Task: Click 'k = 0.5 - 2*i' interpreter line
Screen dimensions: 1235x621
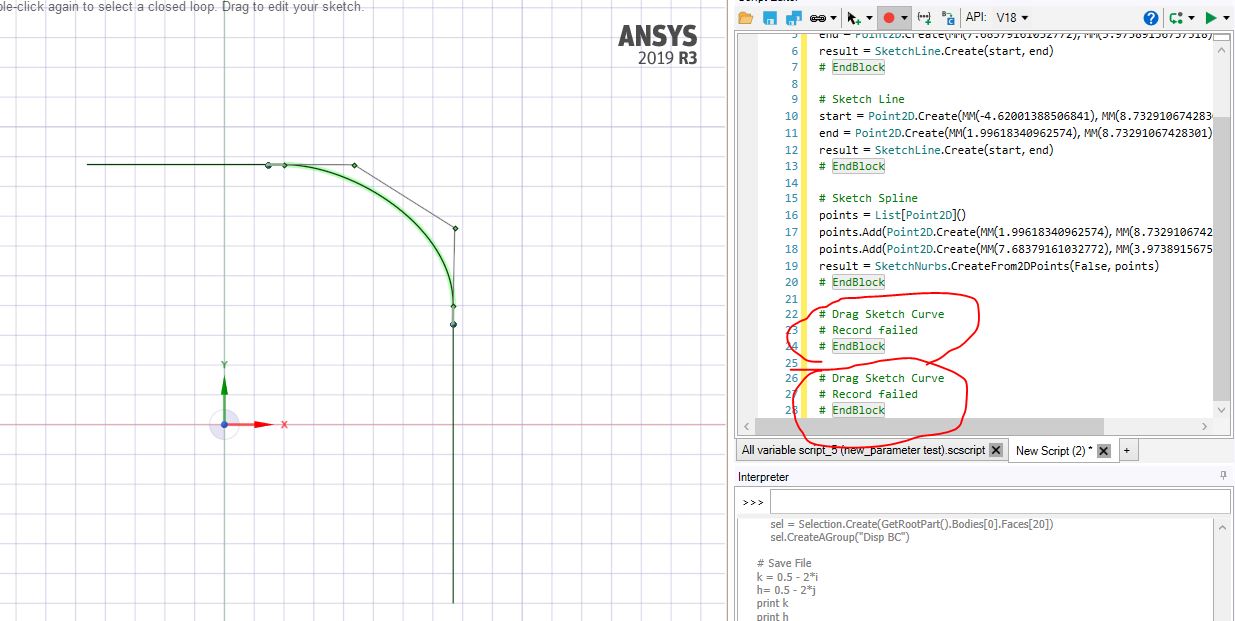Action: click(x=788, y=577)
